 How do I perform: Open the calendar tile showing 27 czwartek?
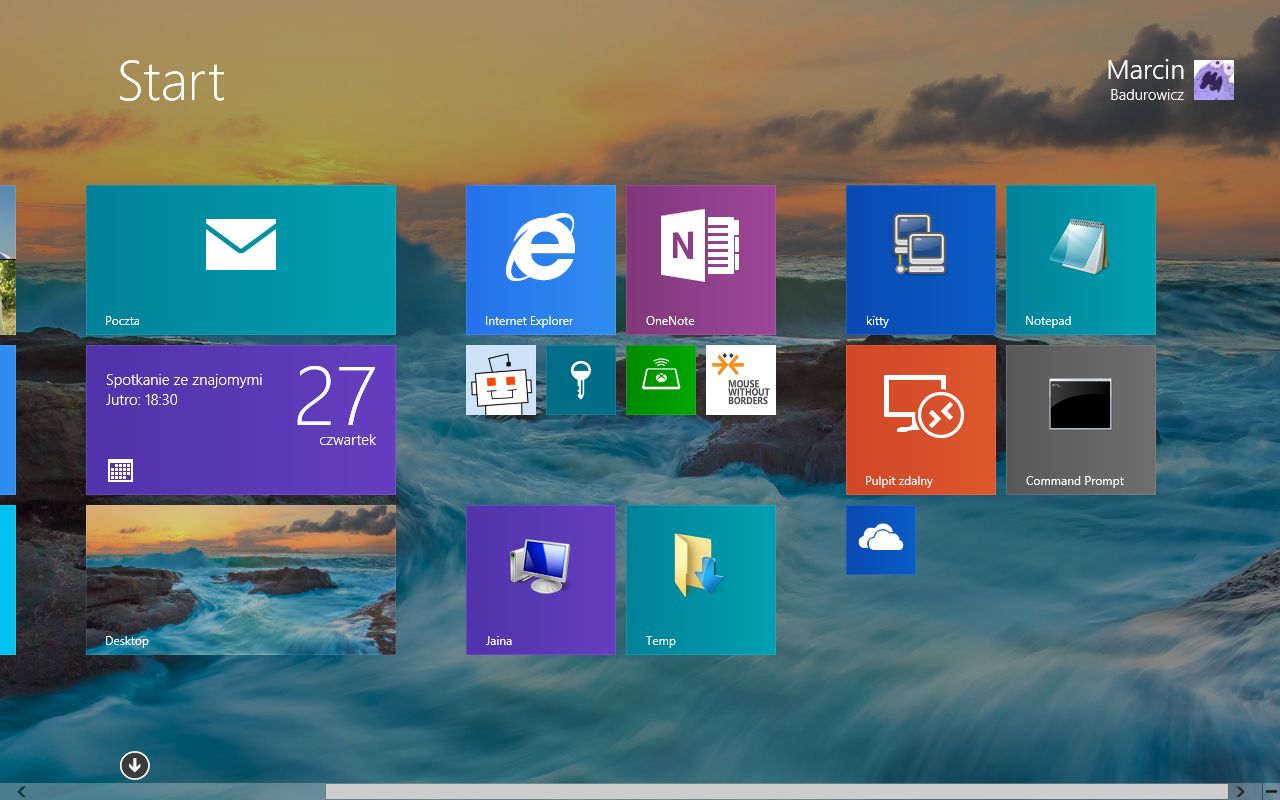(x=241, y=420)
